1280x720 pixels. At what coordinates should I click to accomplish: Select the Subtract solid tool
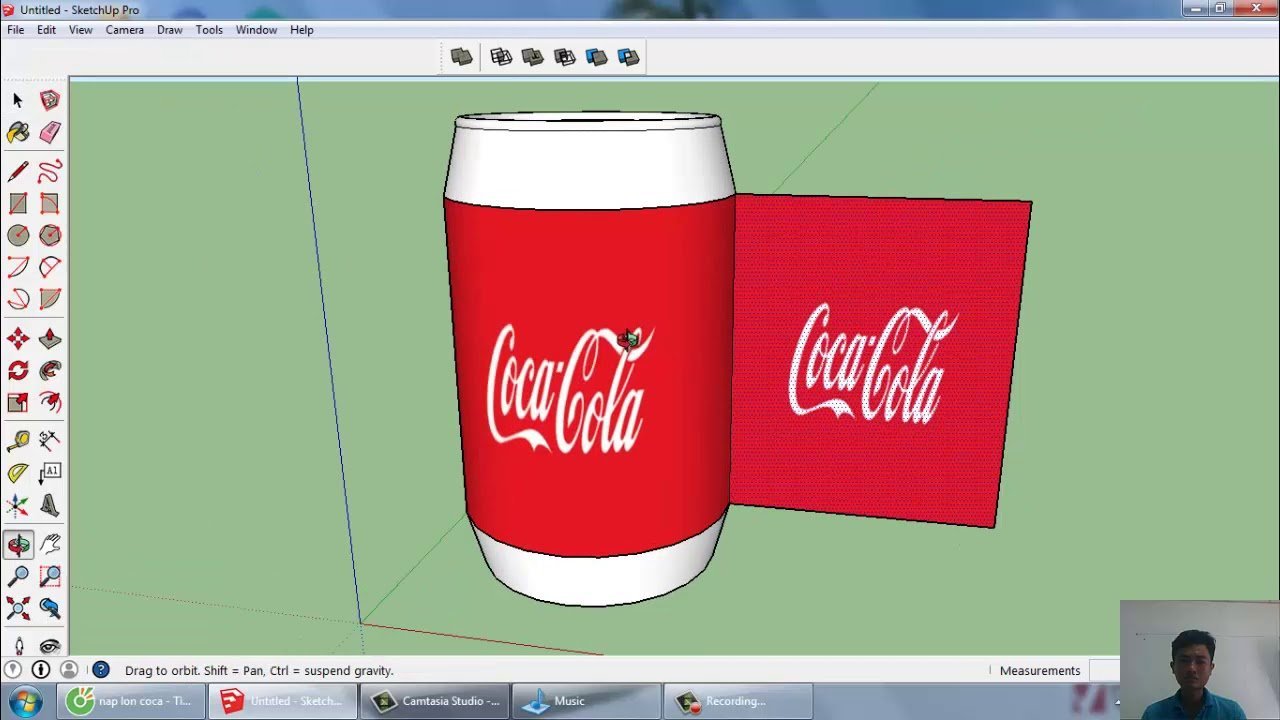[x=565, y=57]
